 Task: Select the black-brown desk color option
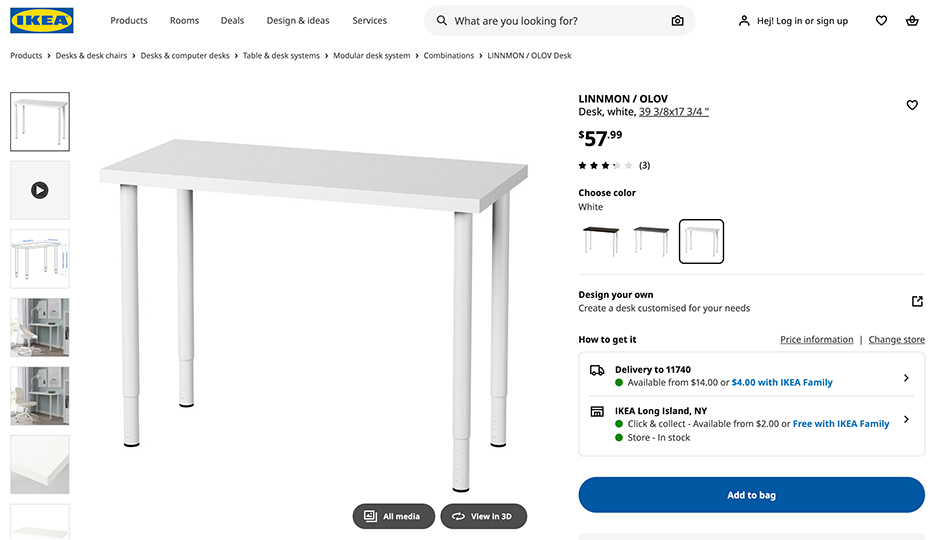click(601, 241)
